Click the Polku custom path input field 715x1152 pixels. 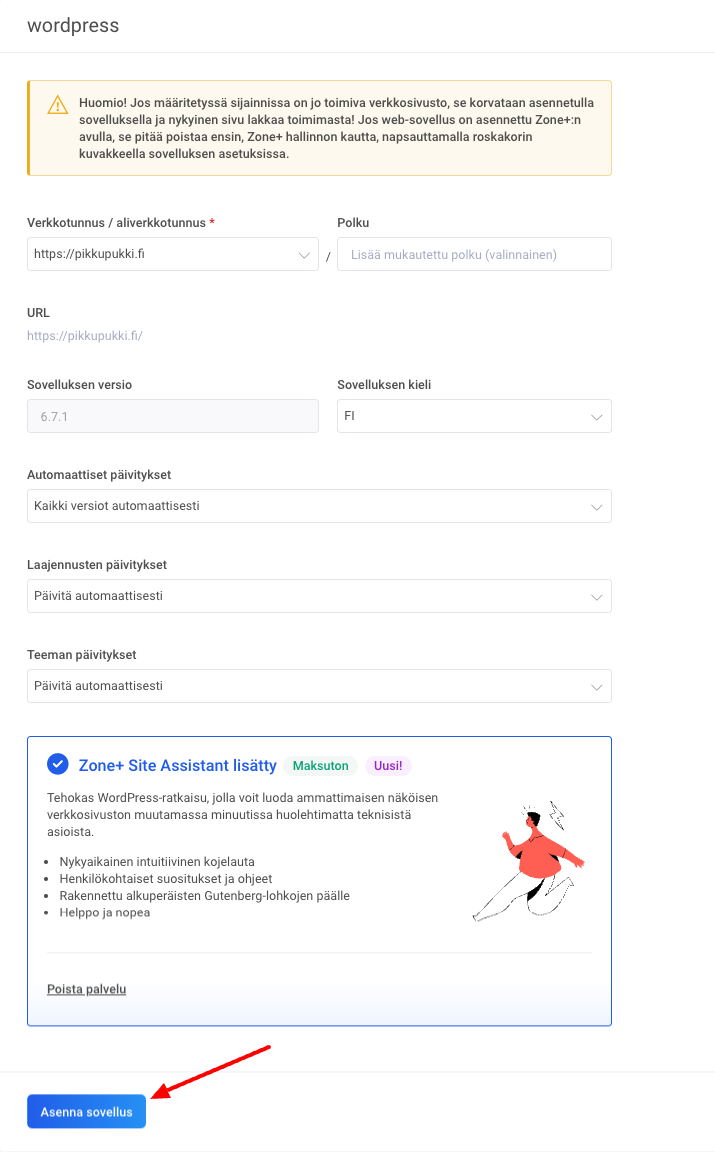[474, 254]
